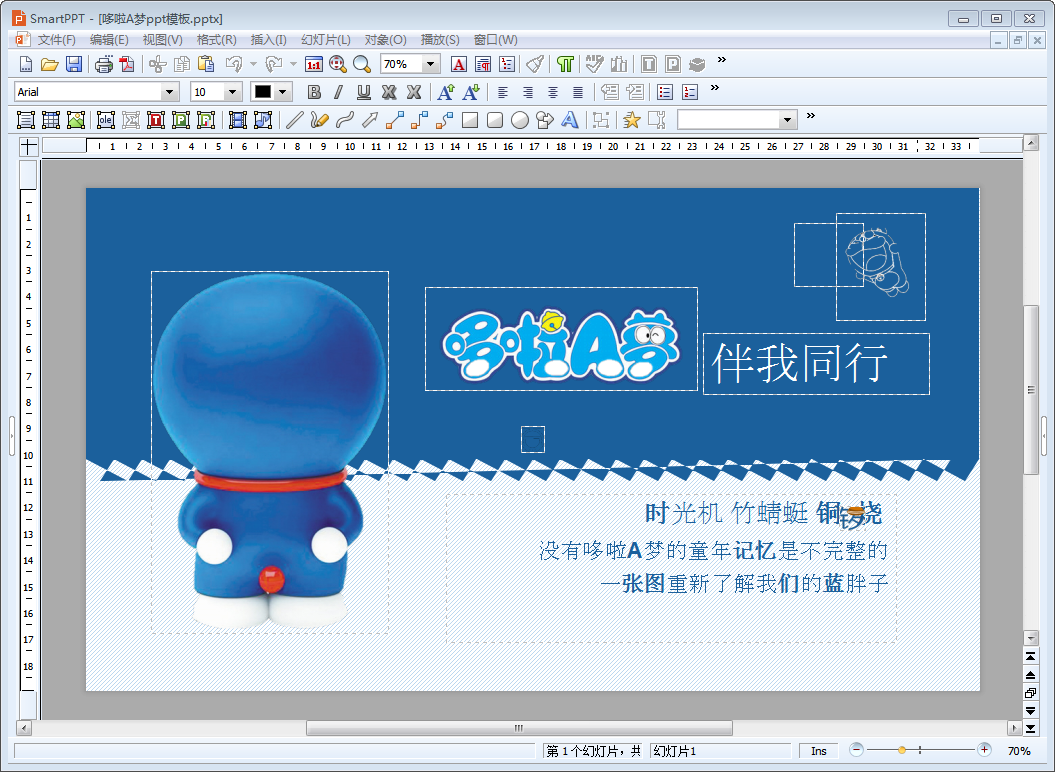This screenshot has height=772, width=1055.
Task: Open the AutoShapes tool
Action: pos(544,120)
